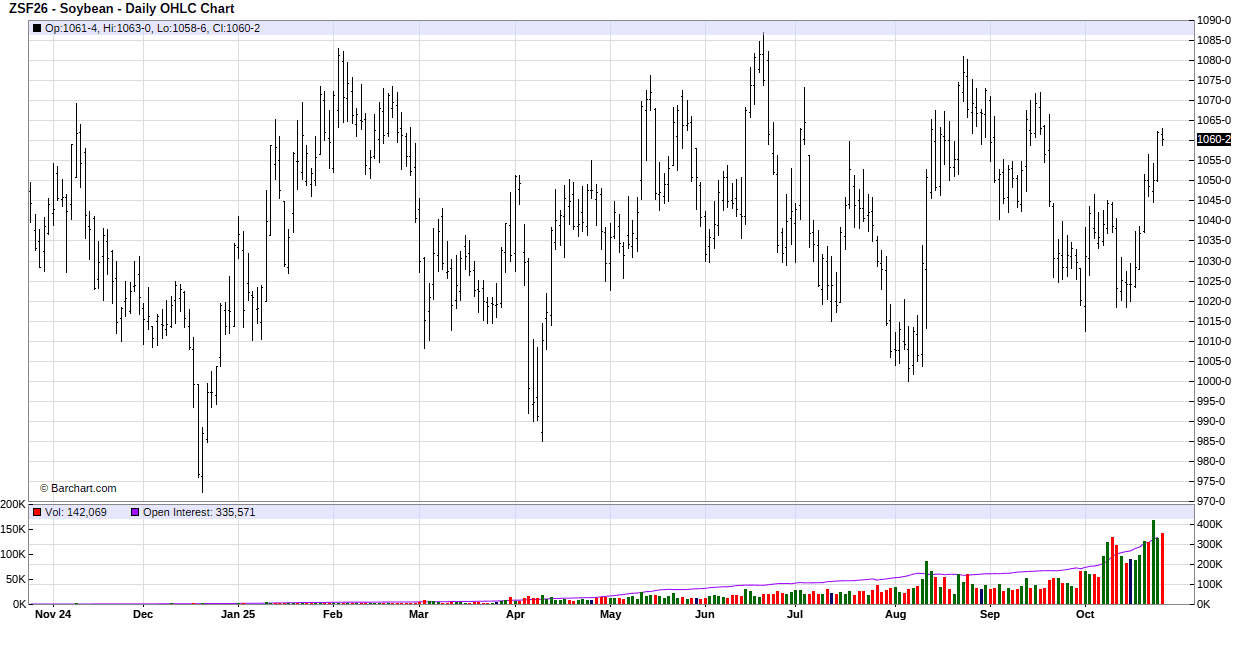Image resolution: width=1236 pixels, height=645 pixels.
Task: Select the Aug label on the time axis
Action: (x=895, y=615)
